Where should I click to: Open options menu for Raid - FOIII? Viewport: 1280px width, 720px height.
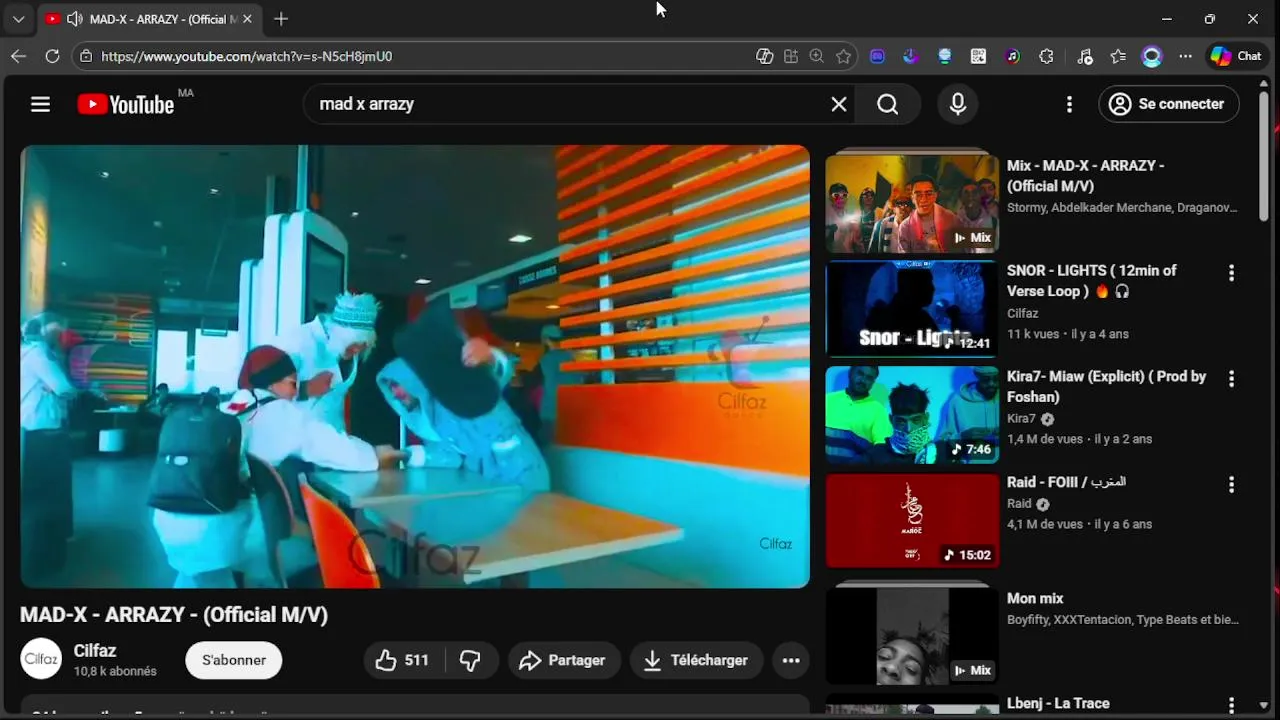click(x=1231, y=485)
